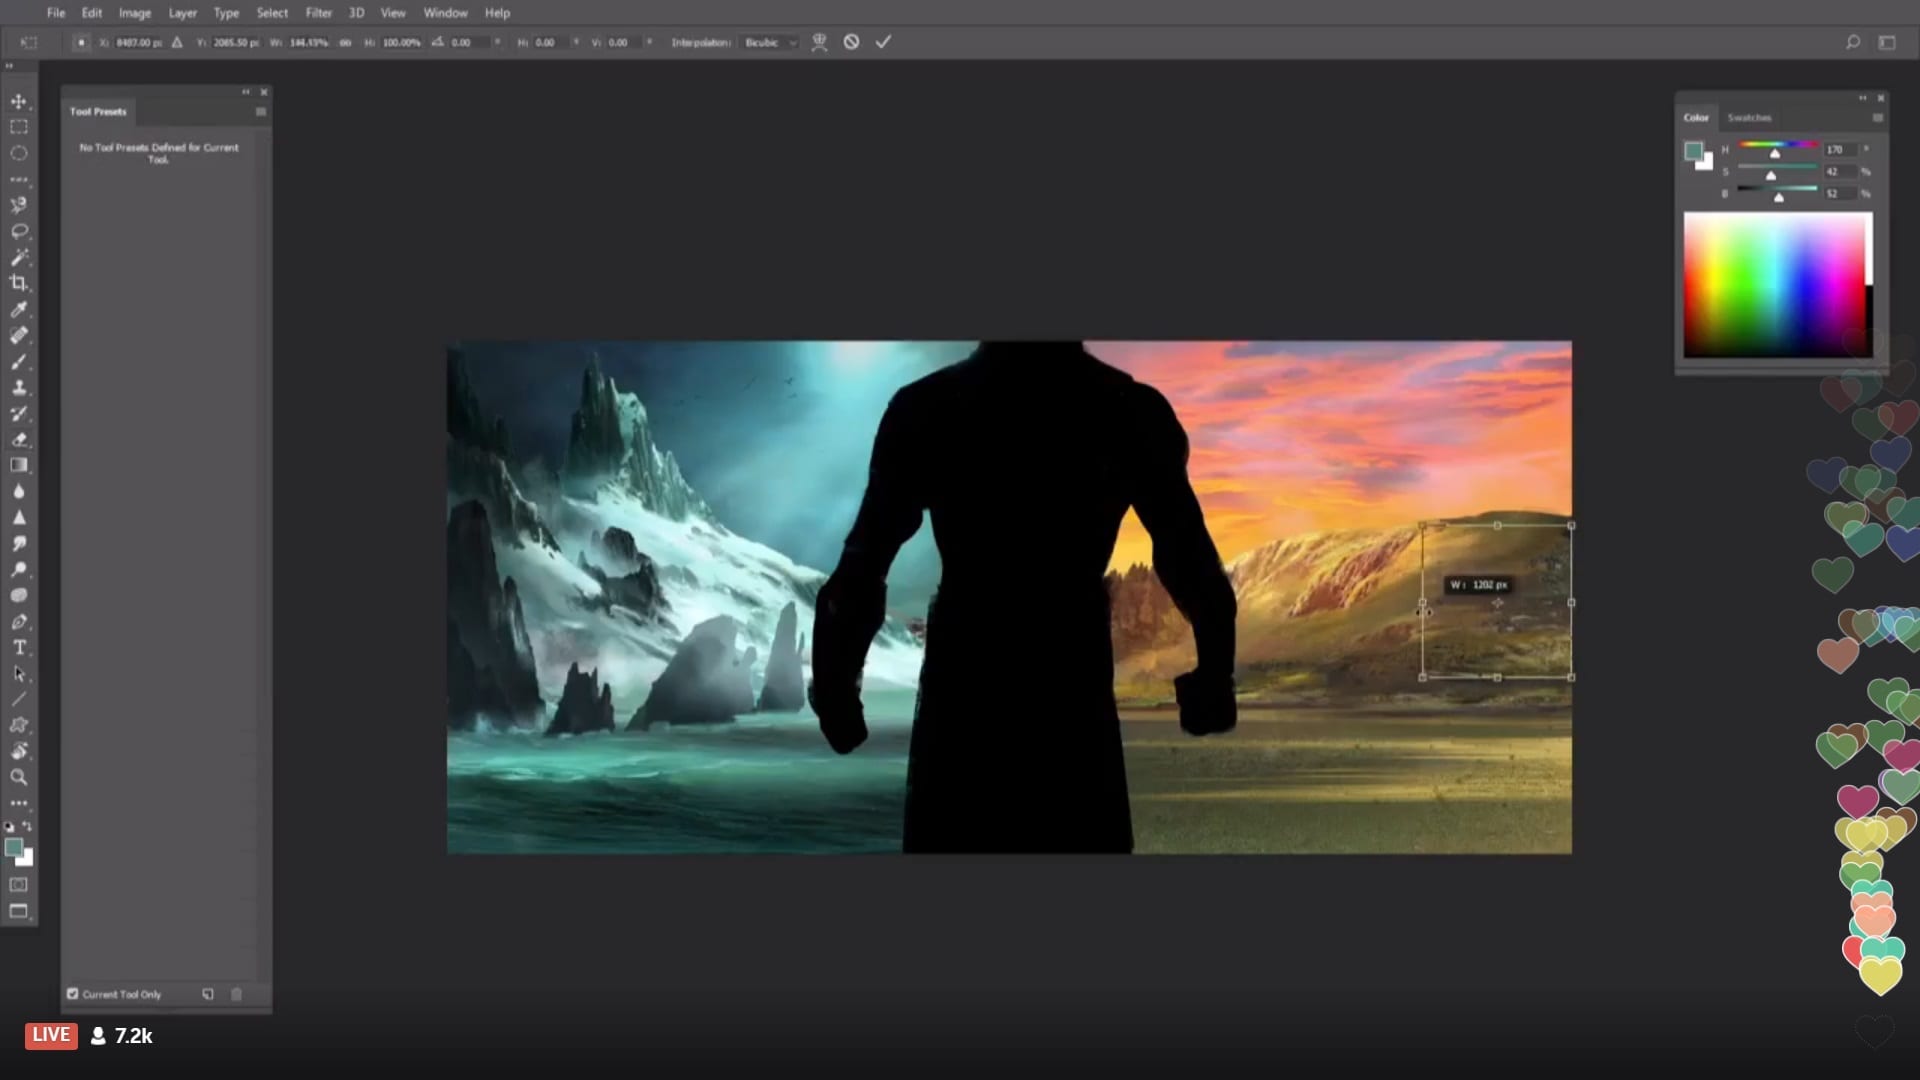1920x1080 pixels.
Task: Select the Zoom magnifier tool
Action: [x=18, y=777]
